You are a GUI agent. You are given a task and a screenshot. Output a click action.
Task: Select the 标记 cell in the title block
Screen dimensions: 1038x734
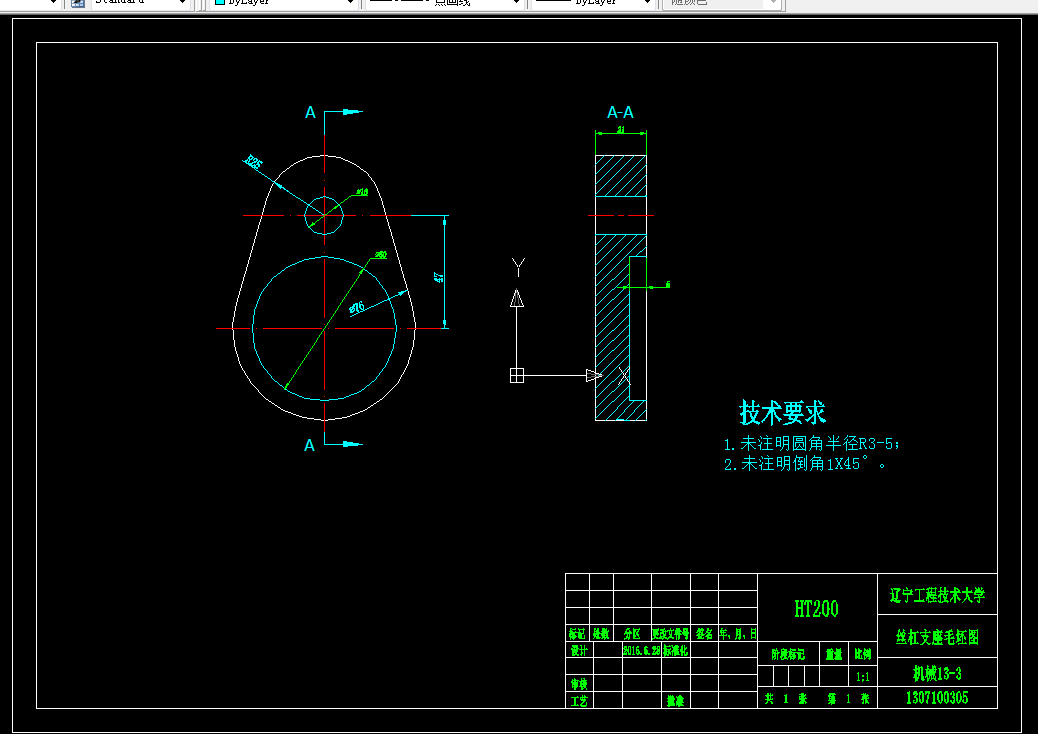[577, 633]
